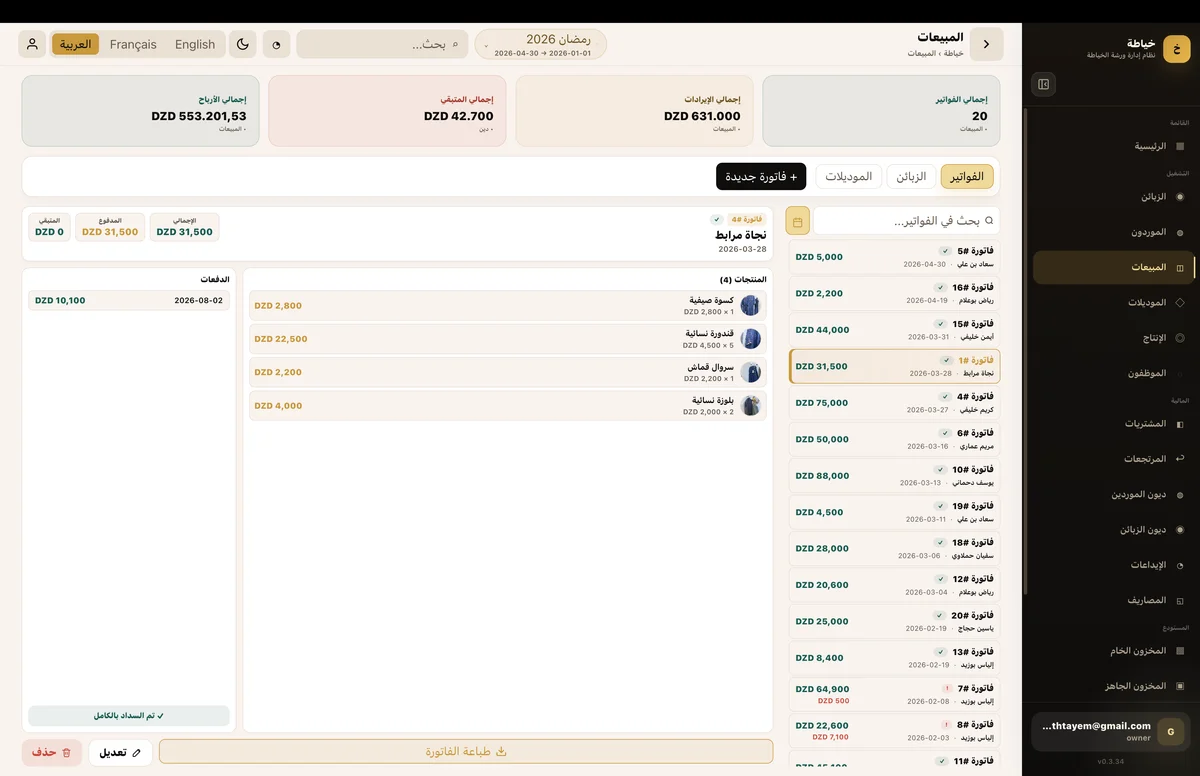
Task: Select invoice فاتورة #10 يوسف دحماني
Action: [894, 476]
